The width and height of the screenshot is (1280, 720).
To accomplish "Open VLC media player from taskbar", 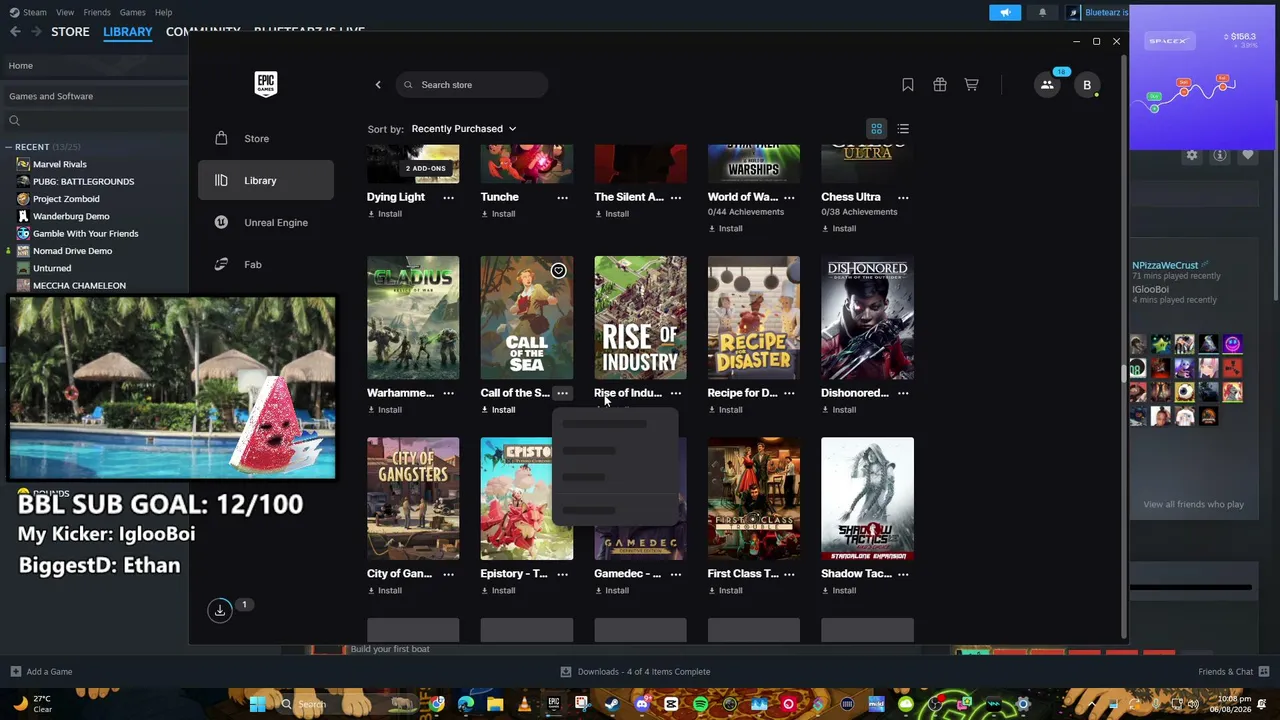I will pyautogui.click(x=524, y=704).
